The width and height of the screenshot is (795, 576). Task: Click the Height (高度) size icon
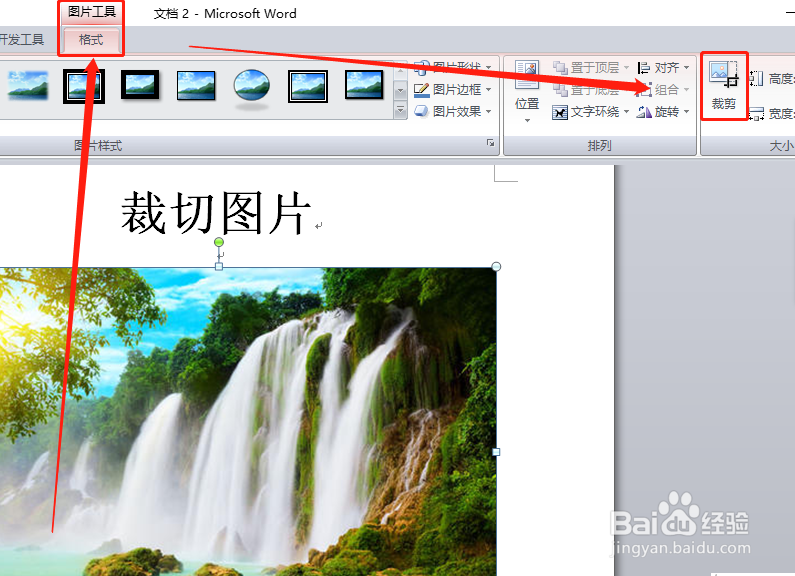[756, 79]
